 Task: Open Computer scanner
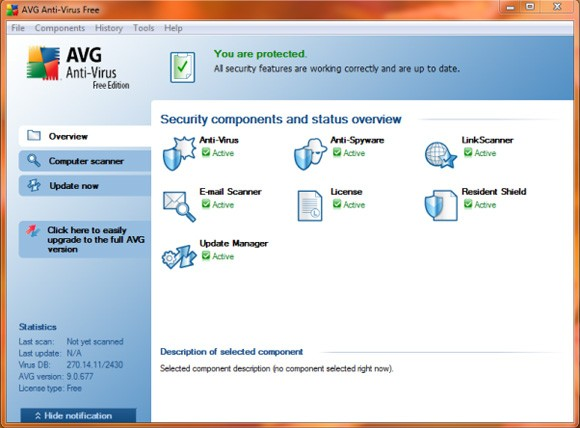click(85, 161)
